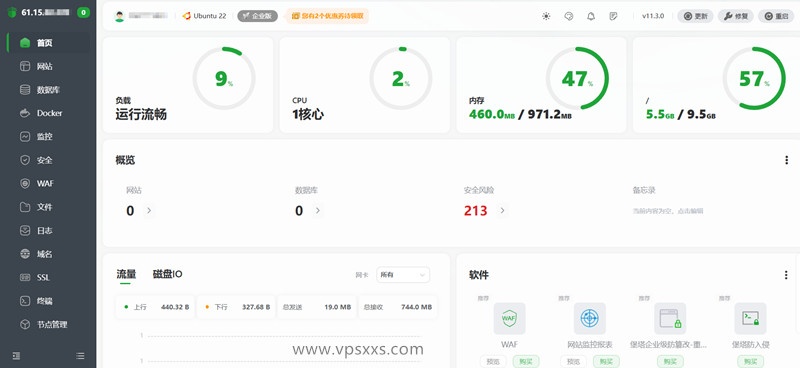800x368 pixels.
Task: Collapse the sidebar with bottom-left icon
Action: pos(16,356)
